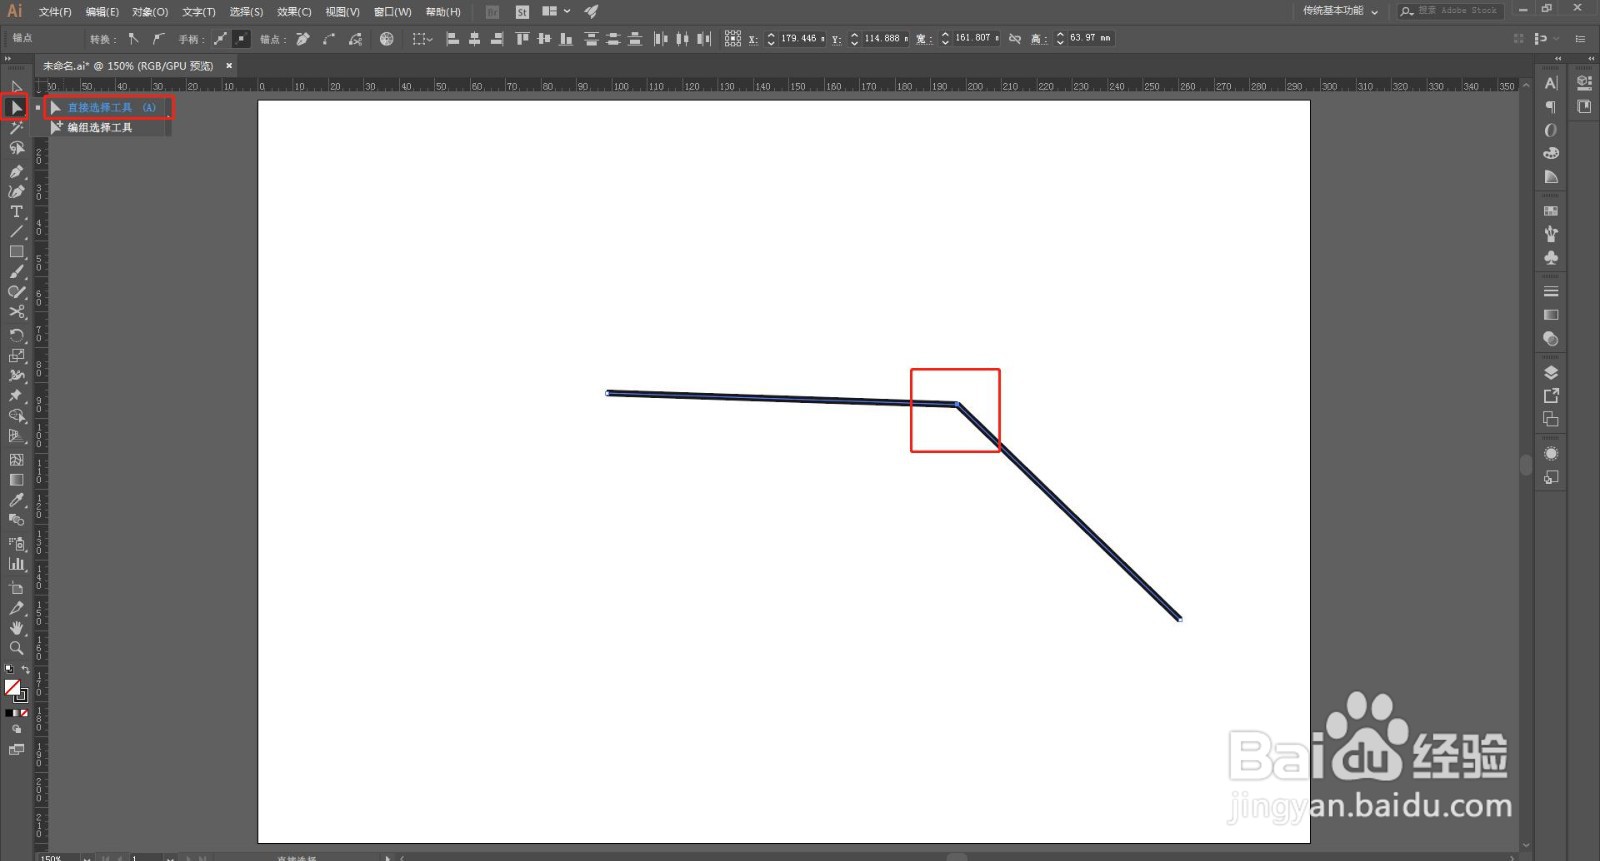Select the Eyedropper tool
The height and width of the screenshot is (861, 1600).
click(x=16, y=500)
